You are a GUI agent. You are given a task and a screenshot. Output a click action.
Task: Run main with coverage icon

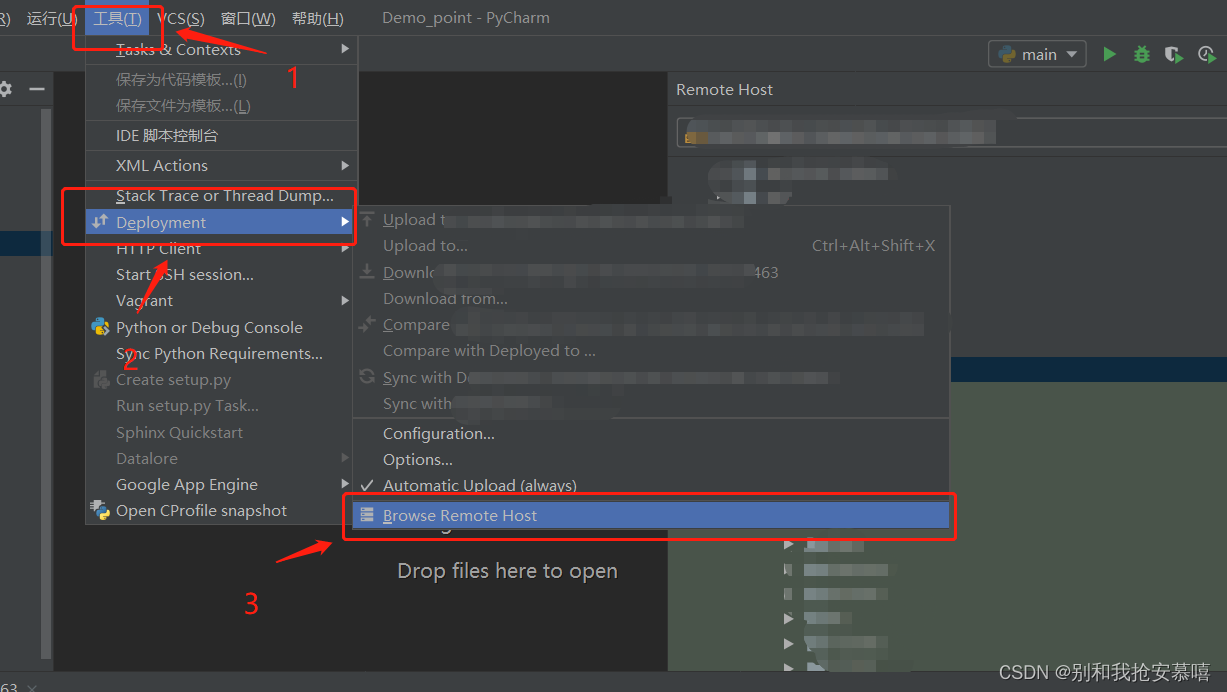pos(1175,54)
